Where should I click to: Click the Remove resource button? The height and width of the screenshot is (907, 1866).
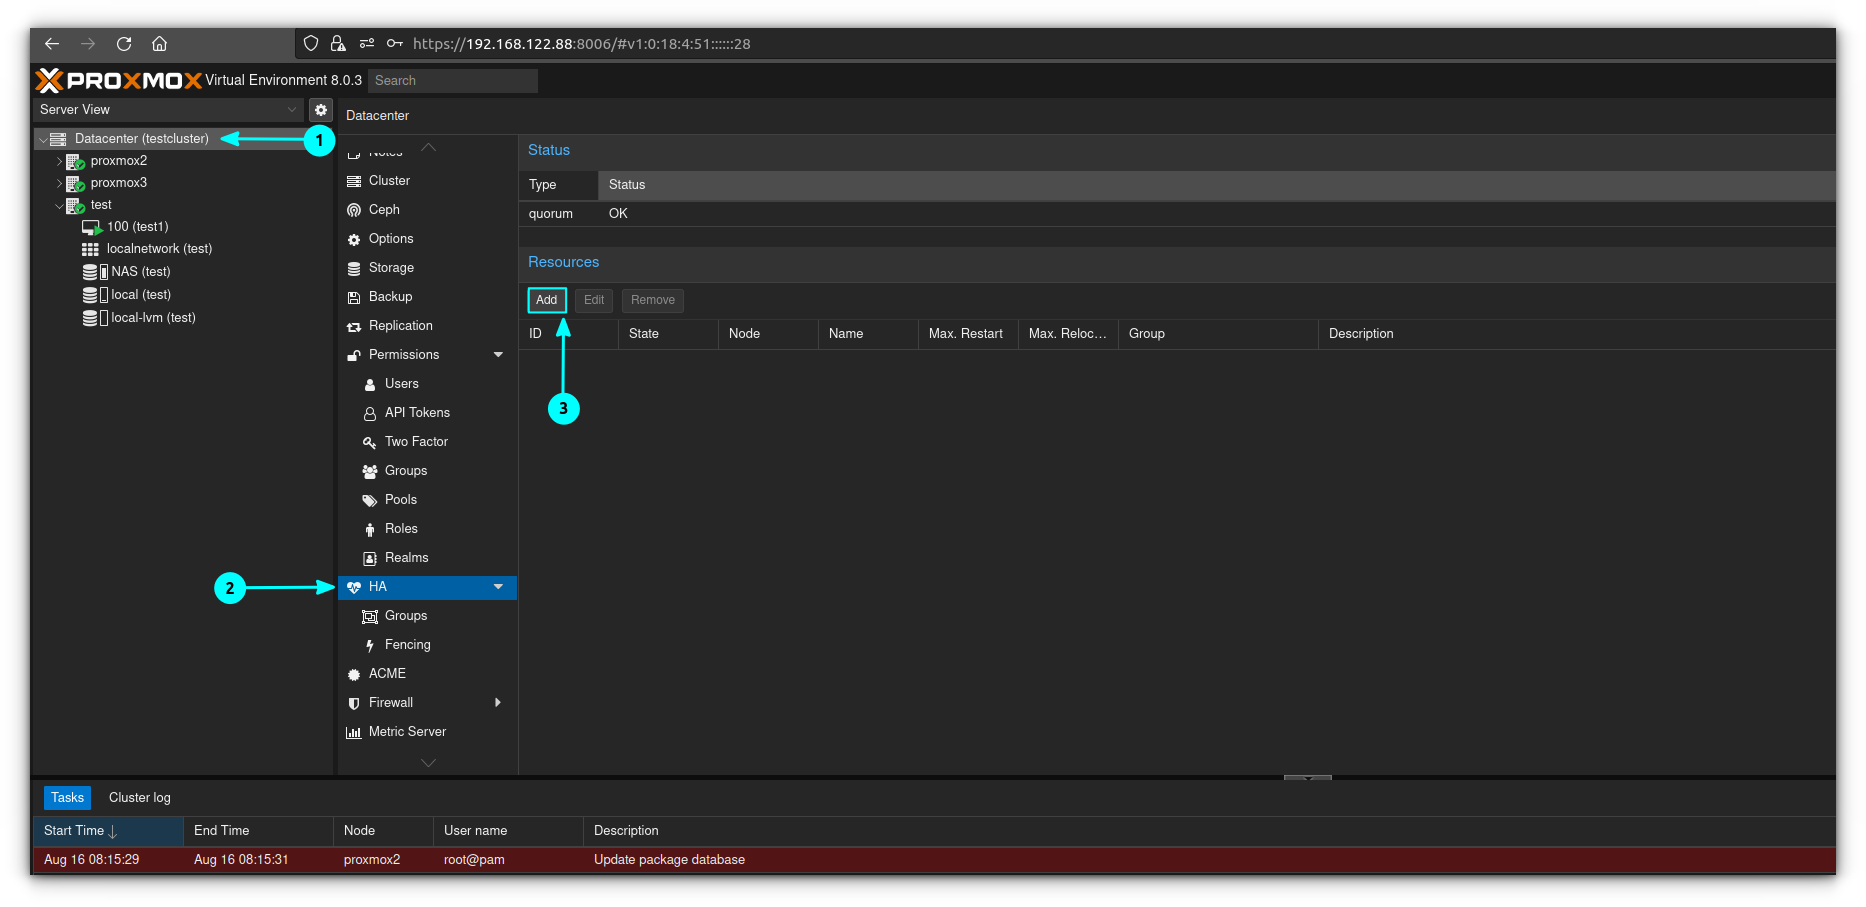[x=653, y=300]
